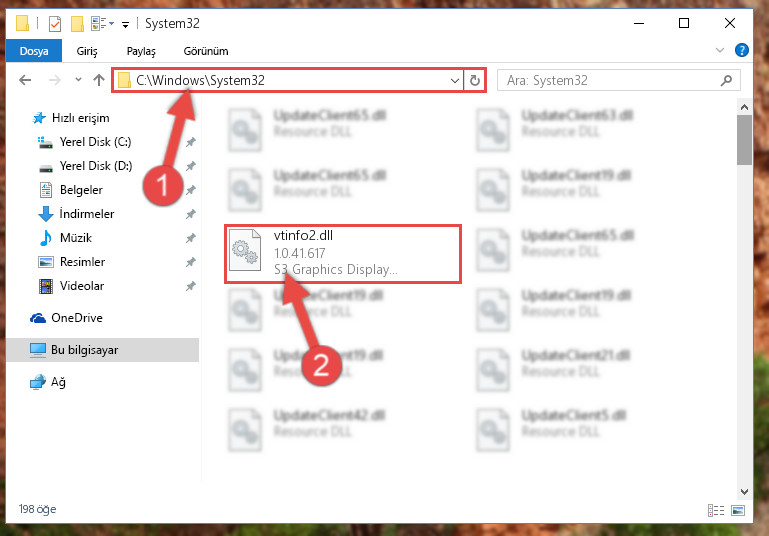This screenshot has width=769, height=536.
Task: Expand the address bar history dropdown
Action: click(455, 80)
